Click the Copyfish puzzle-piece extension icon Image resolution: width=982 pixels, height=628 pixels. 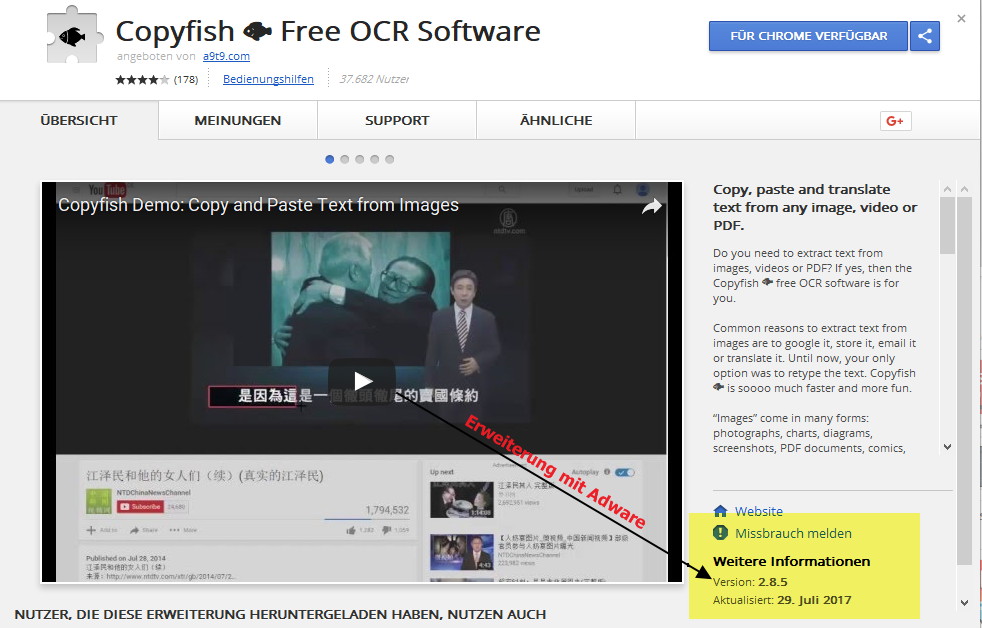point(75,36)
